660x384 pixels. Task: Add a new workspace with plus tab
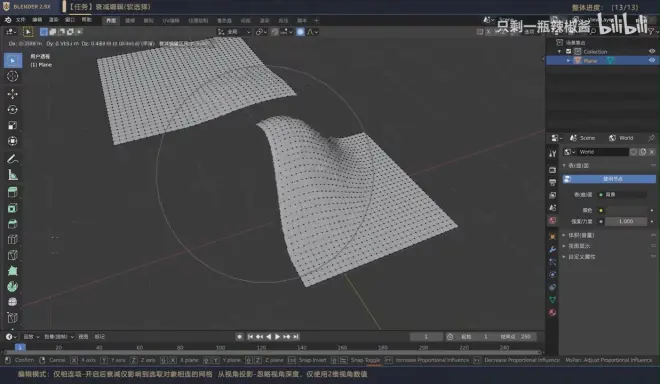(x=317, y=20)
